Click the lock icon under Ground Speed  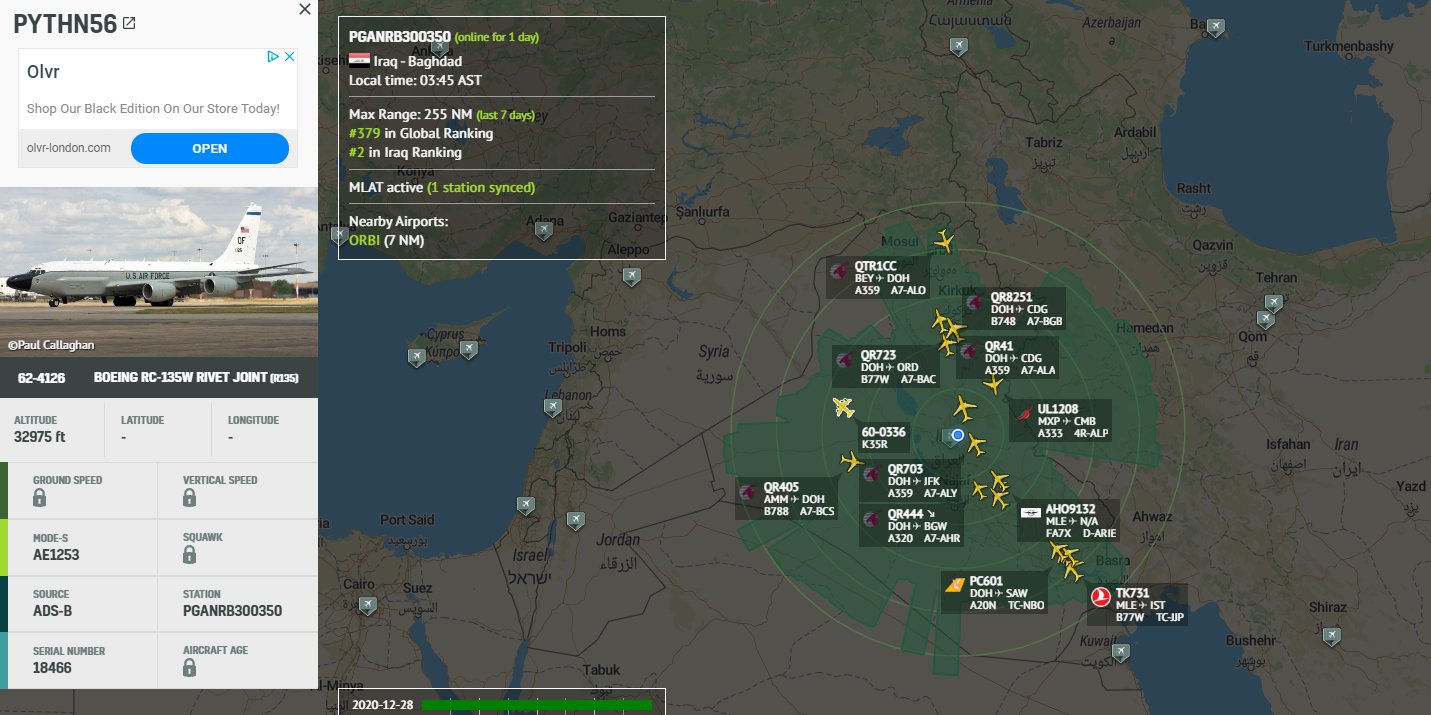click(x=40, y=497)
